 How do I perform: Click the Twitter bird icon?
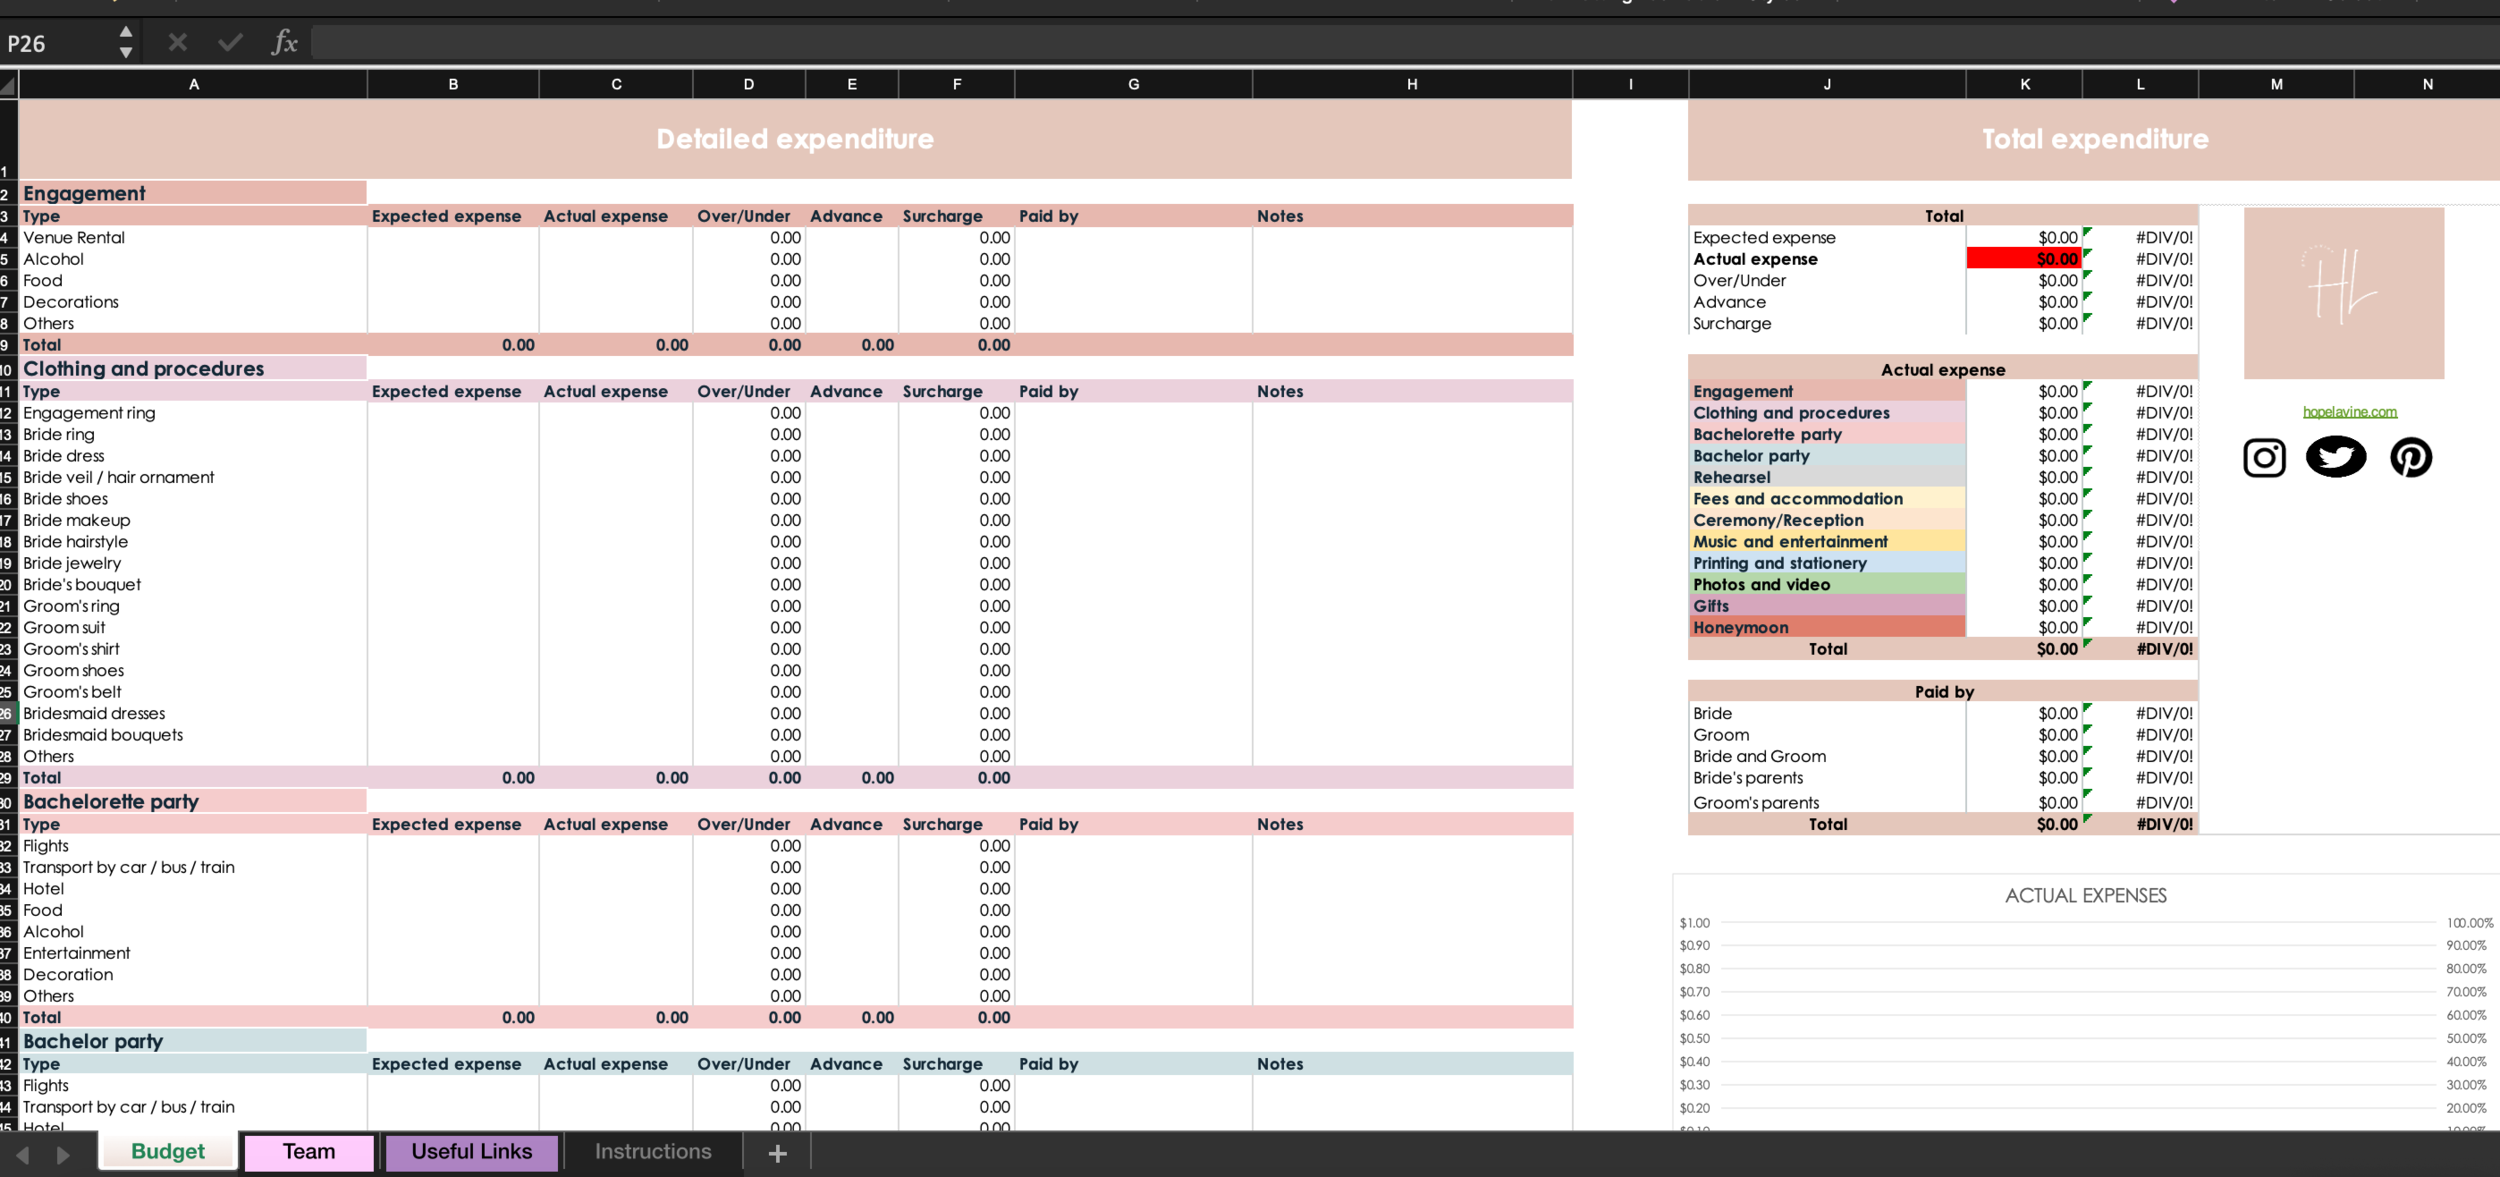coord(2336,457)
